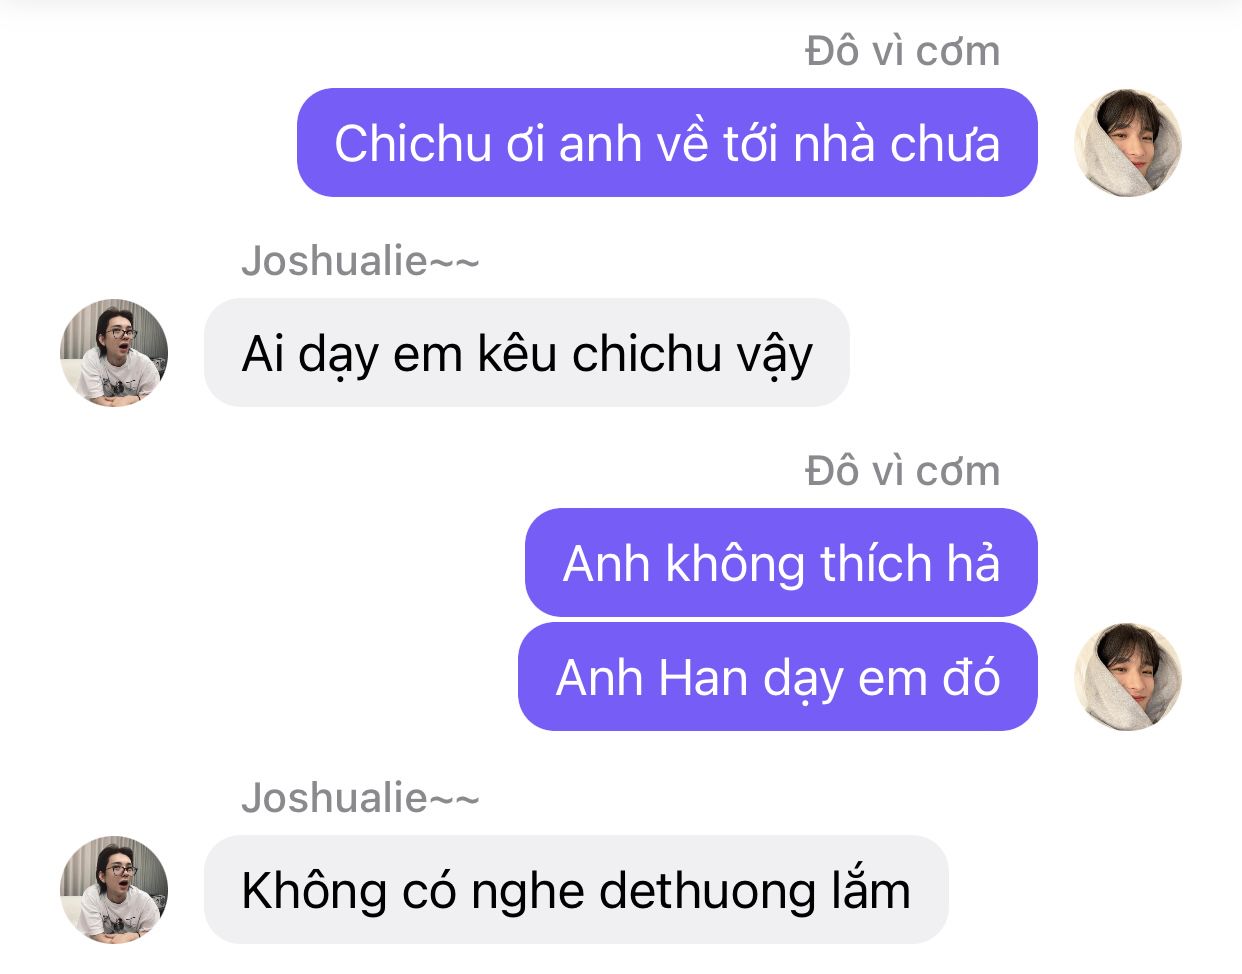
Task: Select the "Ai dạy em kêu chichu vậy" message
Action: point(527,352)
